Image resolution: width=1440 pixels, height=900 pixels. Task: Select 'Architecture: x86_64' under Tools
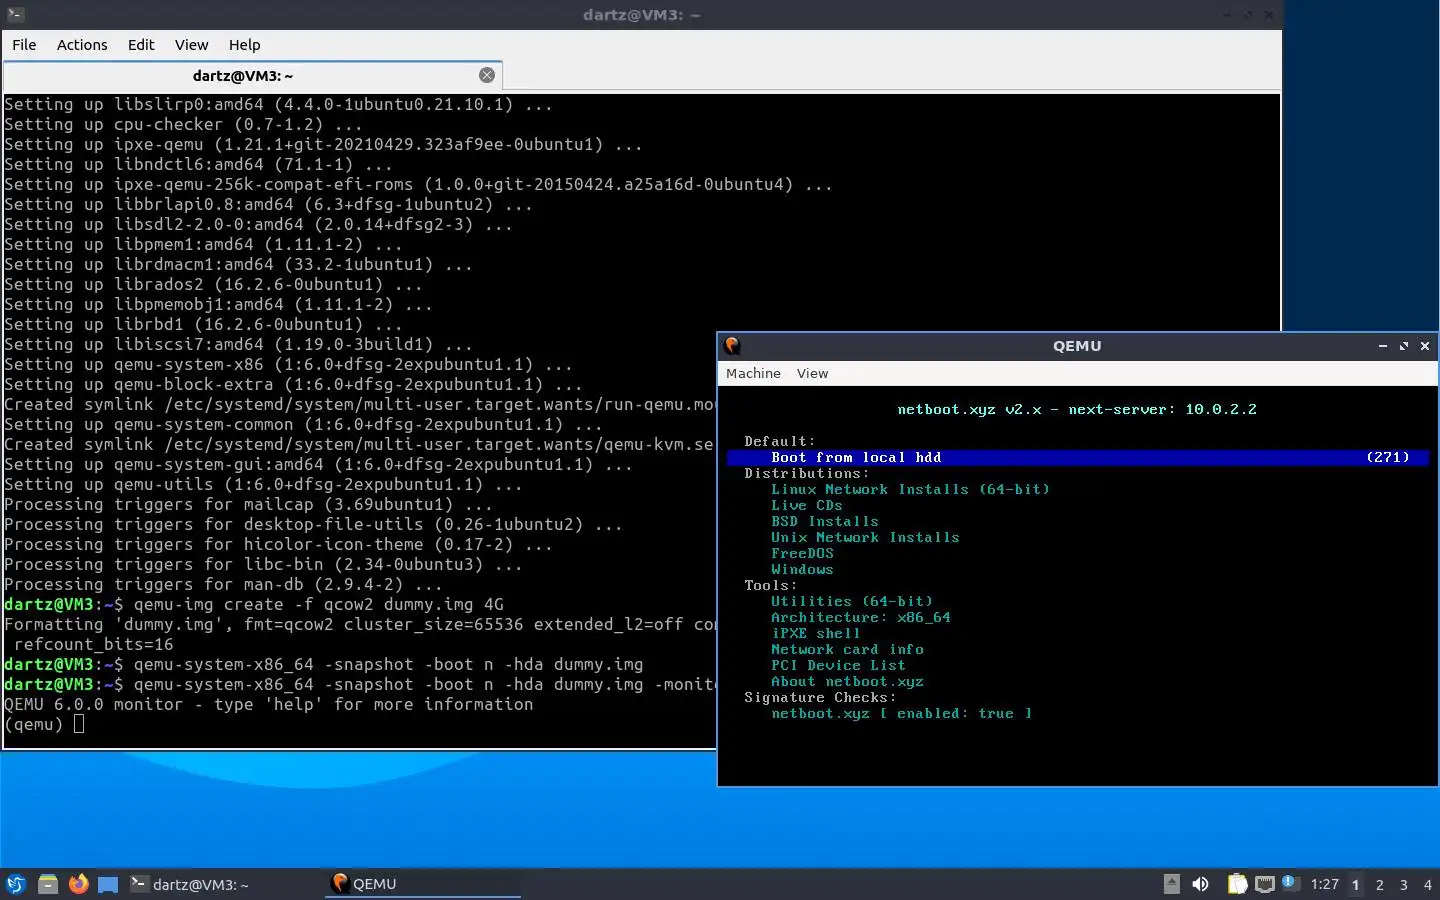(861, 617)
